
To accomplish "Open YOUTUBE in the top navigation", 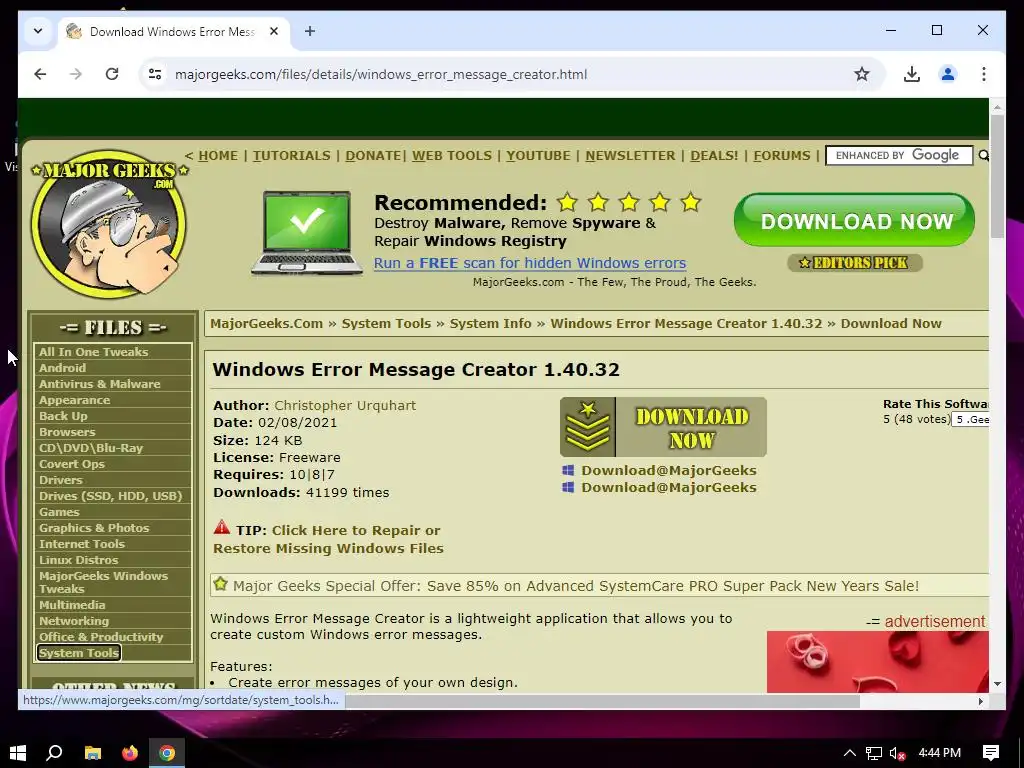I will tap(538, 155).
